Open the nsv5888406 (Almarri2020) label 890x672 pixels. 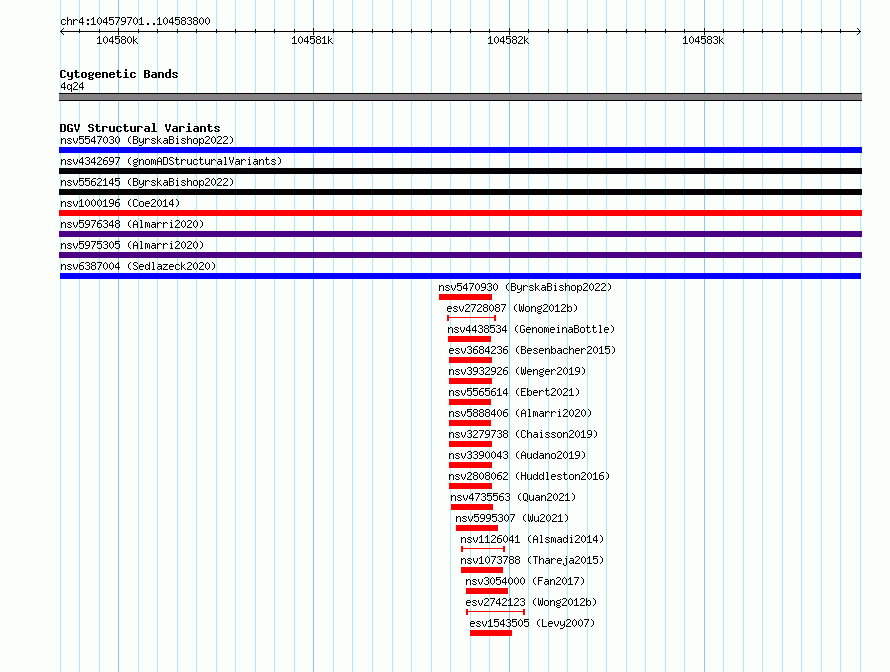pyautogui.click(x=520, y=413)
